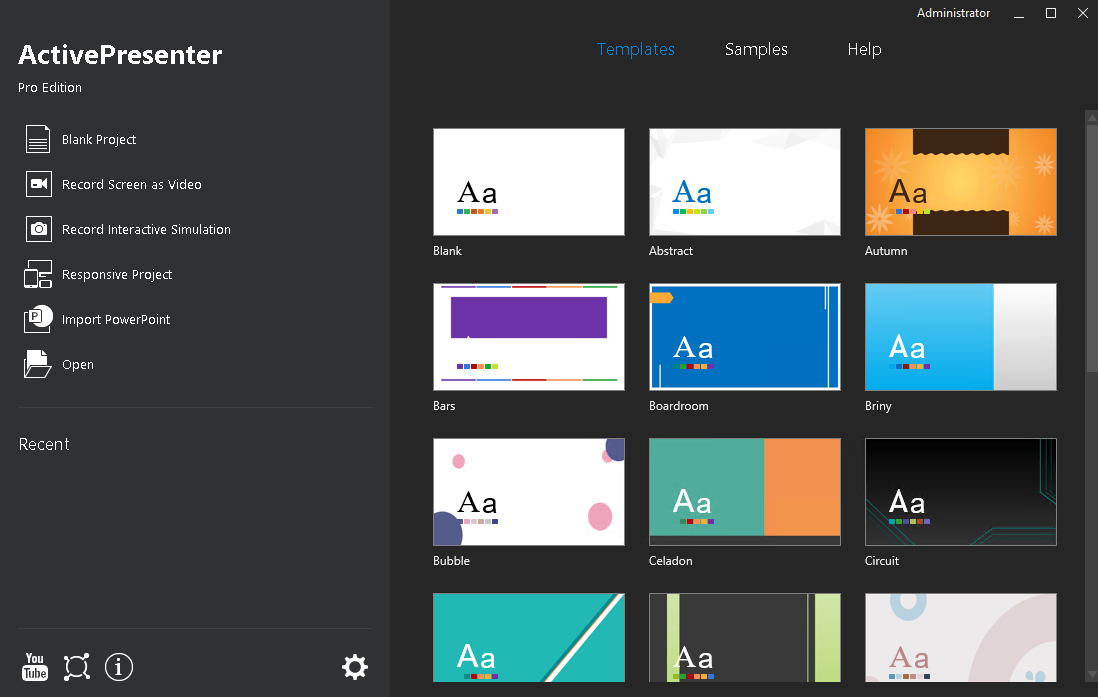Select the Circuit template thumbnail
The image size is (1098, 697).
pos(960,492)
